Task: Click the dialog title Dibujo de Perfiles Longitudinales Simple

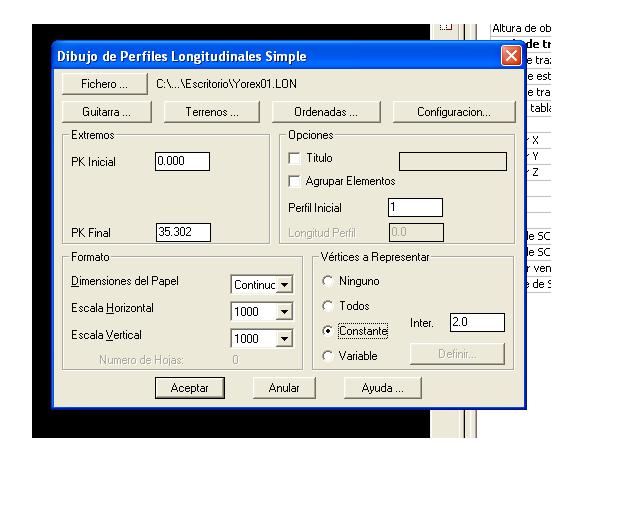Action: tap(182, 56)
